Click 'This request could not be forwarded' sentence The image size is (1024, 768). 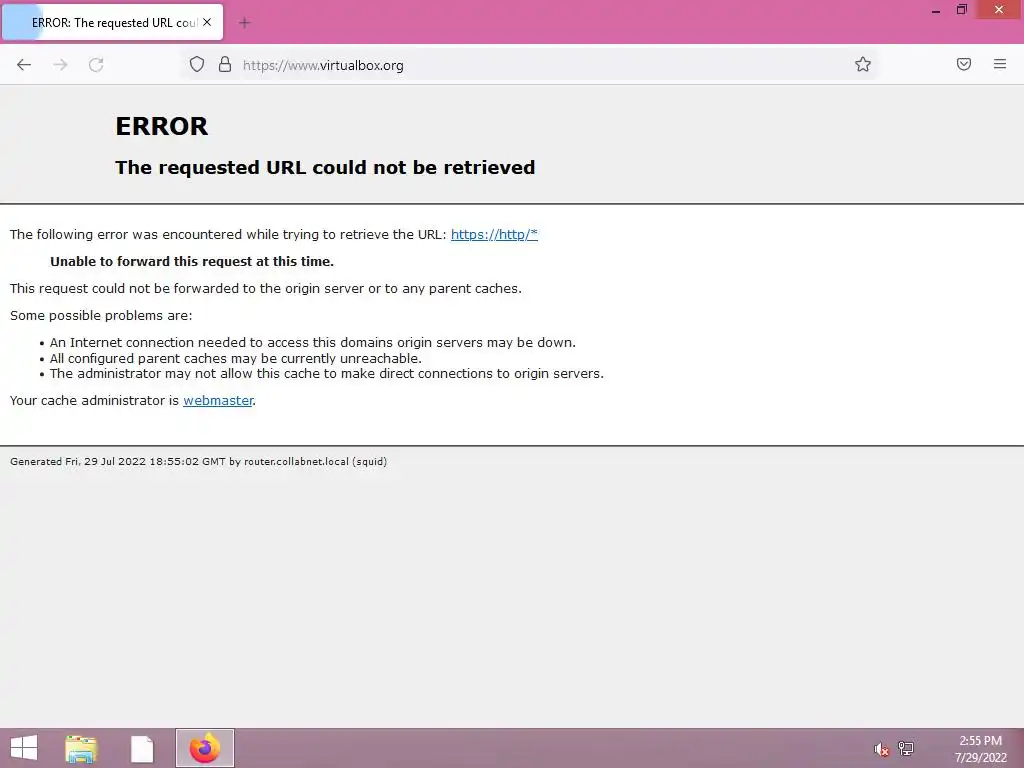click(266, 289)
